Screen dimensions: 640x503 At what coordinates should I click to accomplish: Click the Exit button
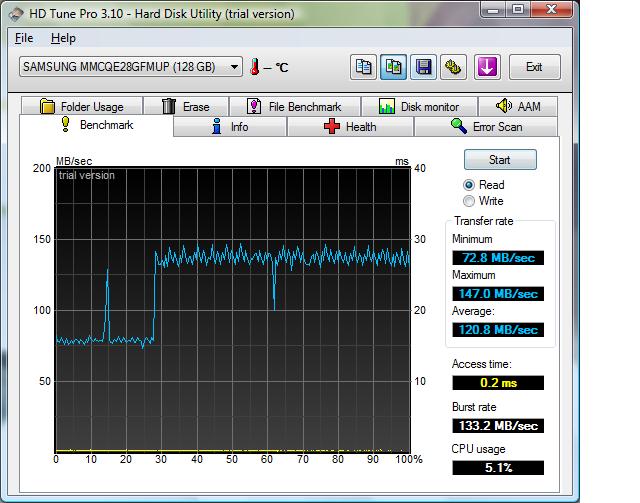click(533, 67)
